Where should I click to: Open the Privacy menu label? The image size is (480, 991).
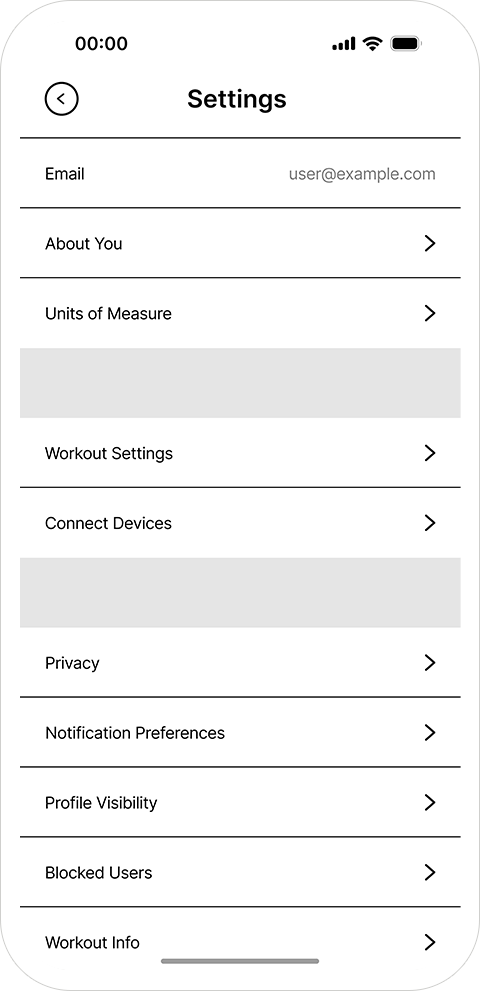[72, 663]
